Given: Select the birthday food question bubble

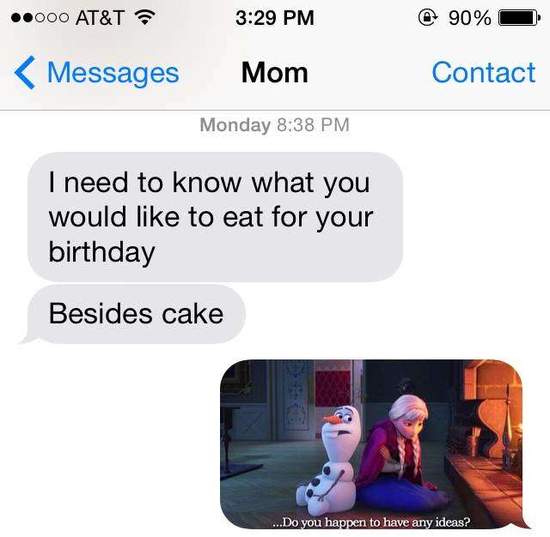Looking at the screenshot, I should click(x=215, y=217).
